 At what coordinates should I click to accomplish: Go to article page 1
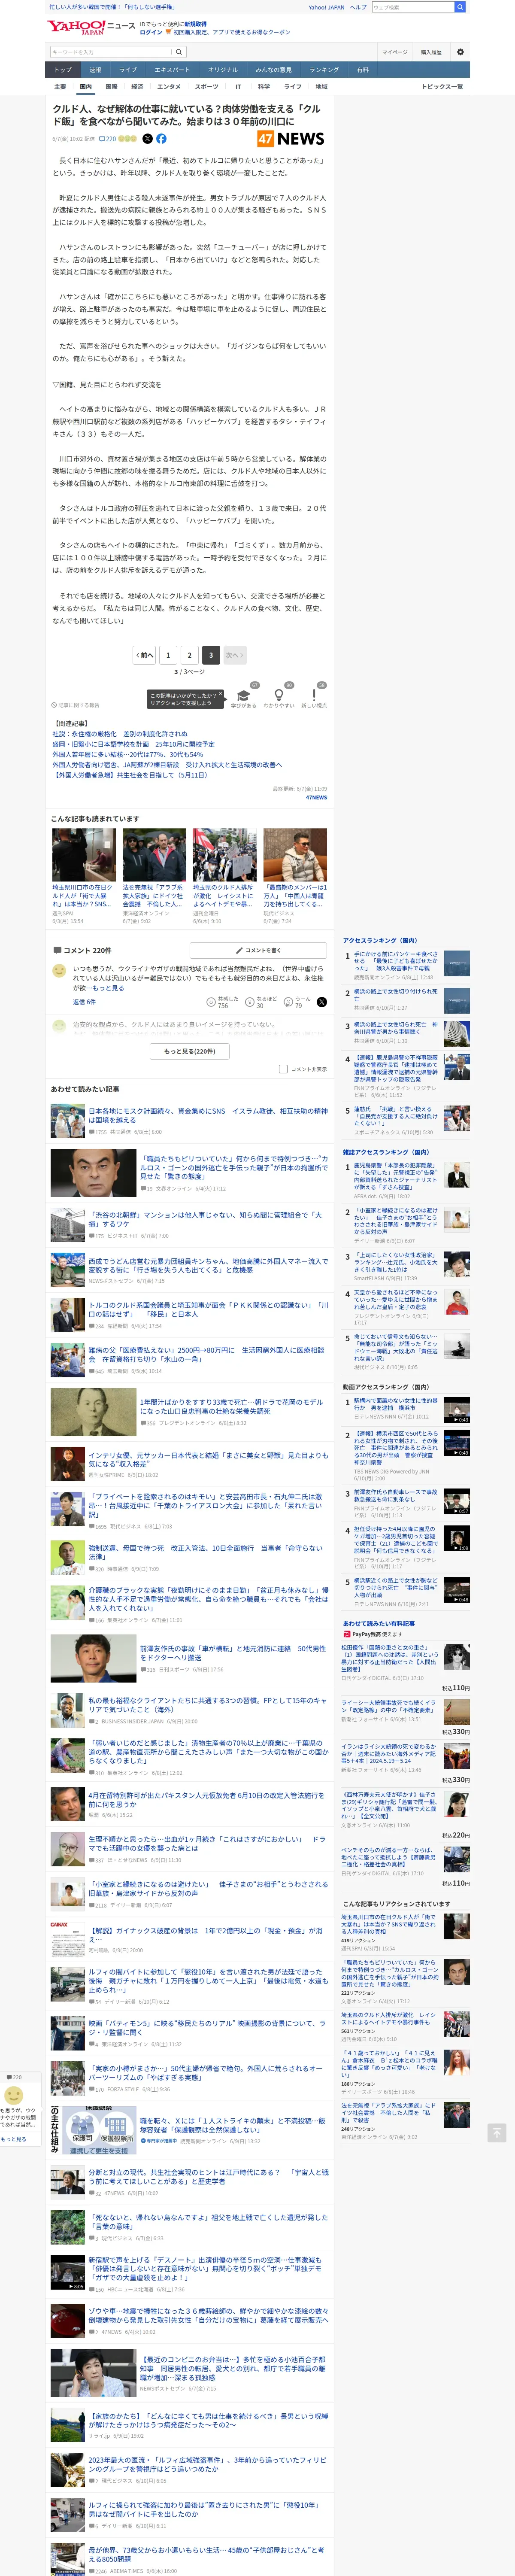[168, 655]
